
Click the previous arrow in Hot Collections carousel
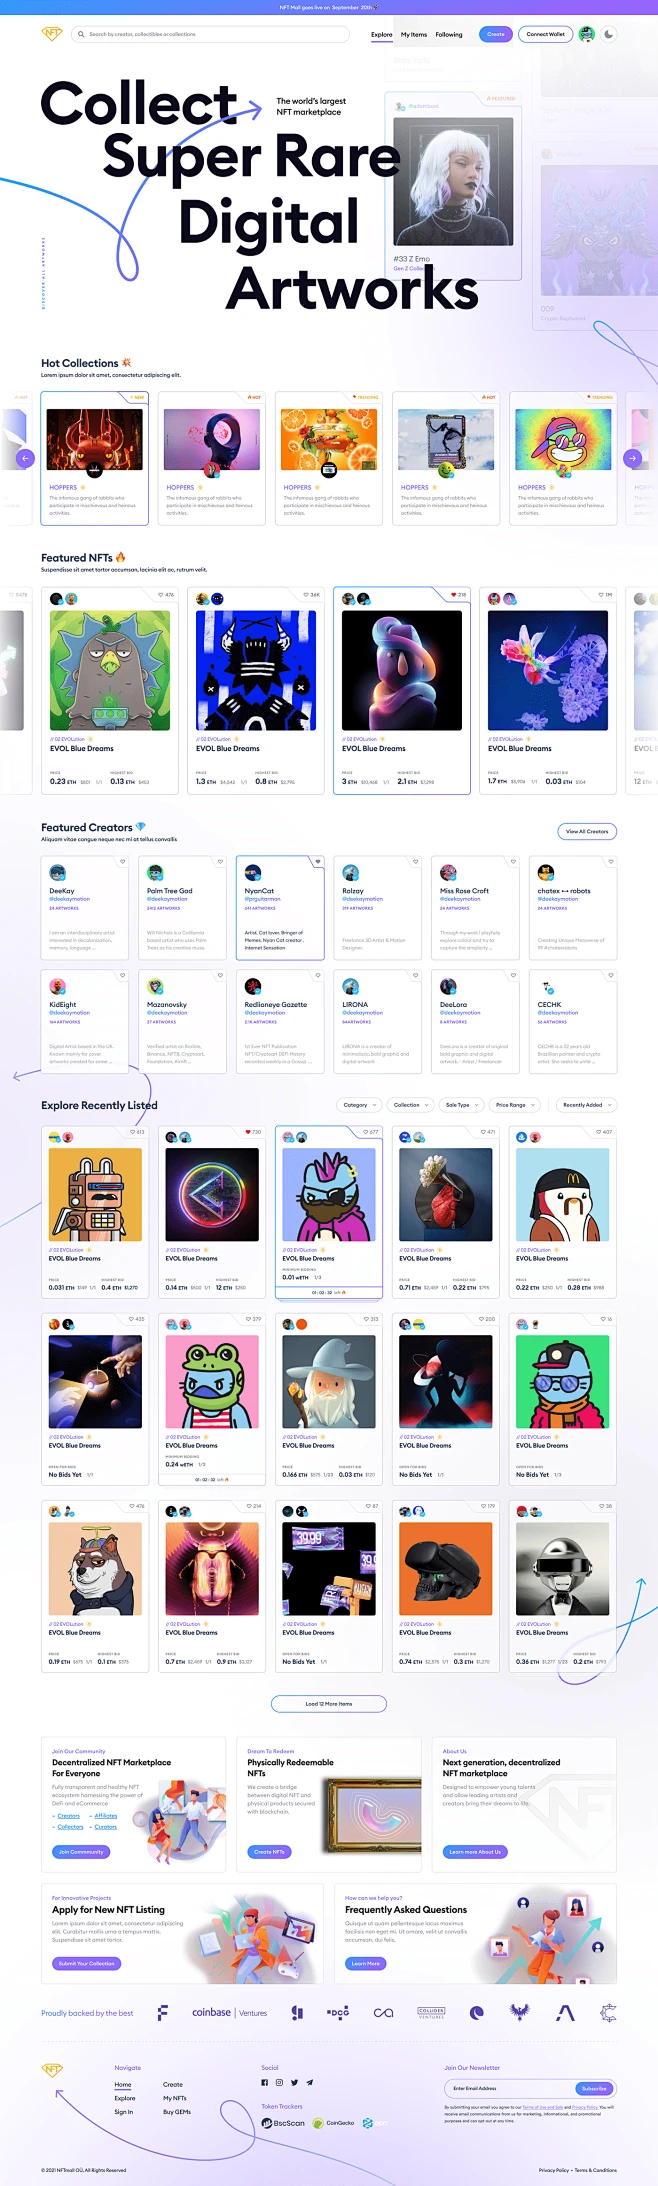coord(26,458)
